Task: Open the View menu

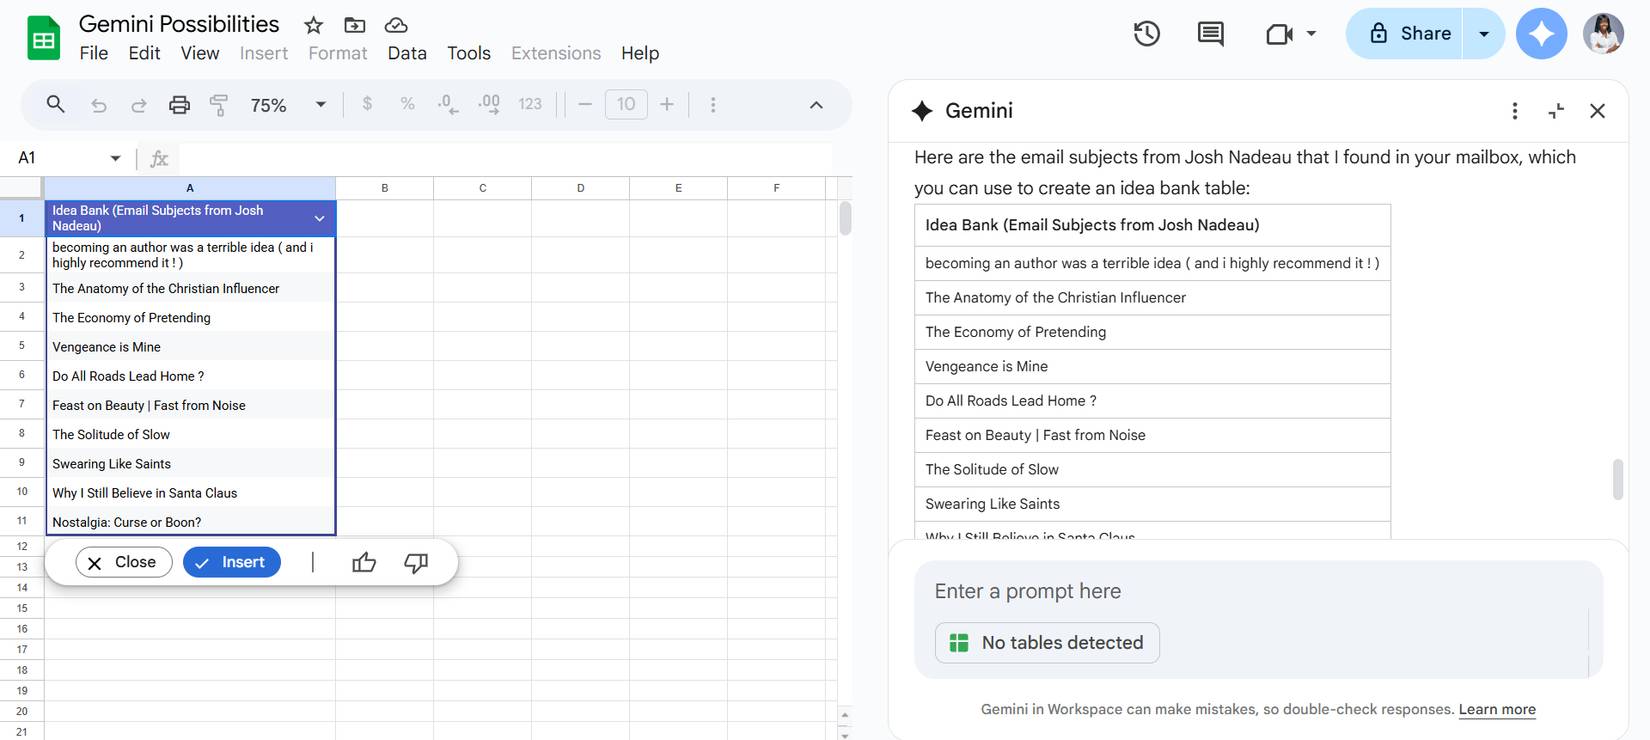Action: point(200,53)
